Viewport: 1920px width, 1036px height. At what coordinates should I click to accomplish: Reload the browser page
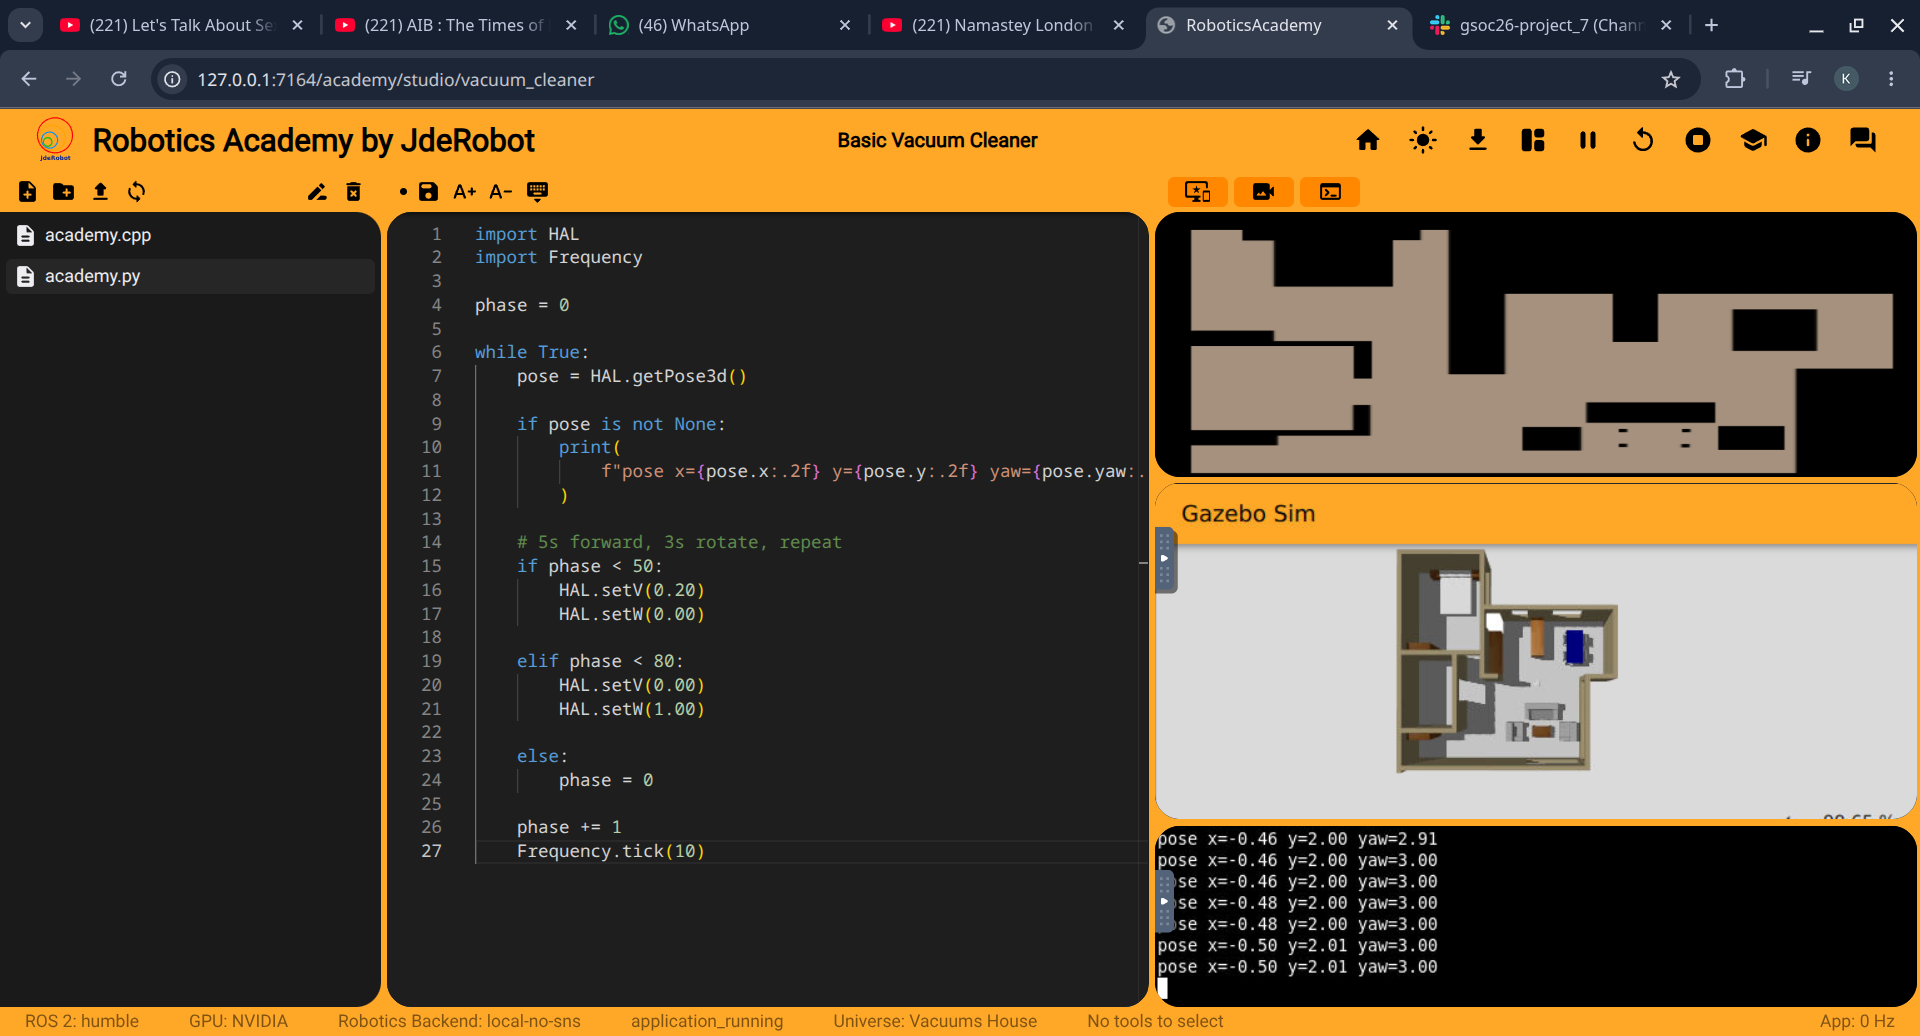[119, 79]
